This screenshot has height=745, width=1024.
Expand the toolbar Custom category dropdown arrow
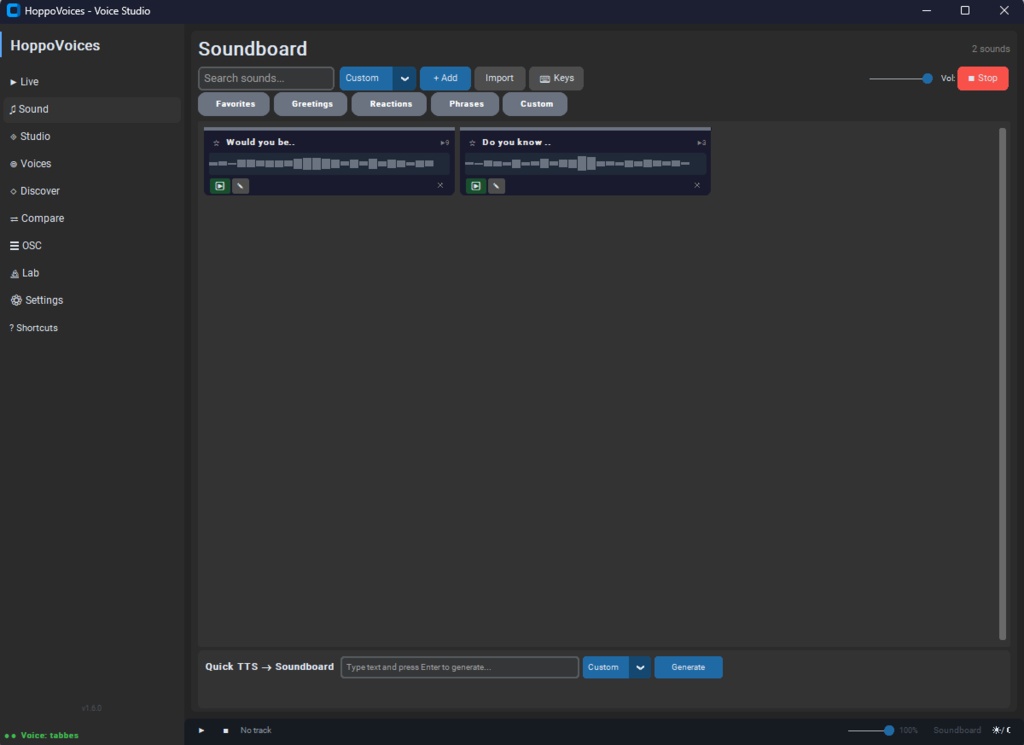click(404, 78)
